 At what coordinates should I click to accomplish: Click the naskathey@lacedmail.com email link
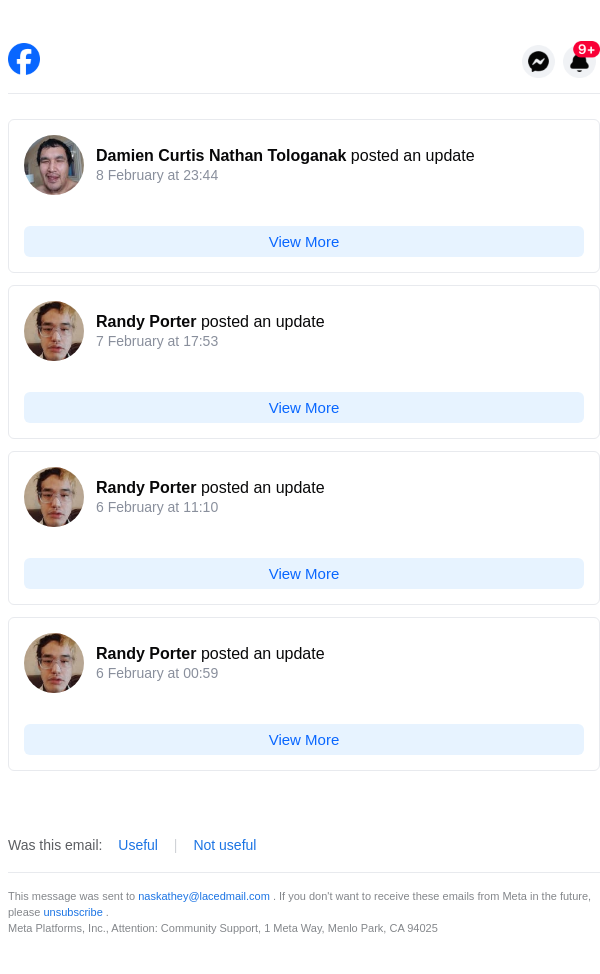pos(204,896)
